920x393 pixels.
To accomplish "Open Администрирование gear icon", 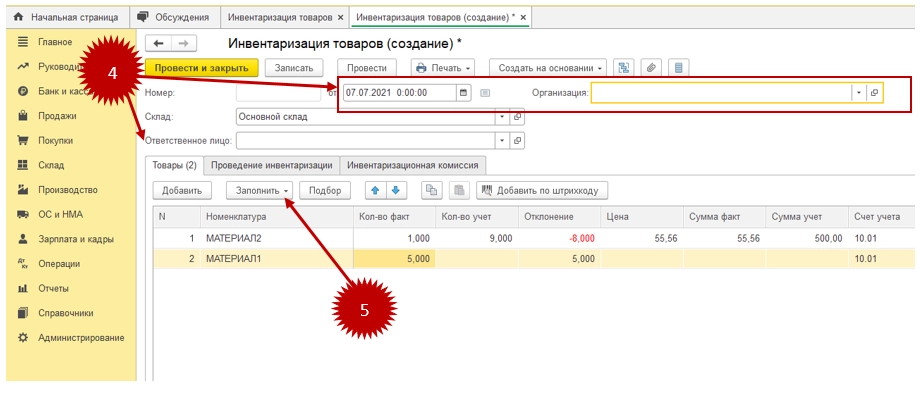I will [x=23, y=337].
